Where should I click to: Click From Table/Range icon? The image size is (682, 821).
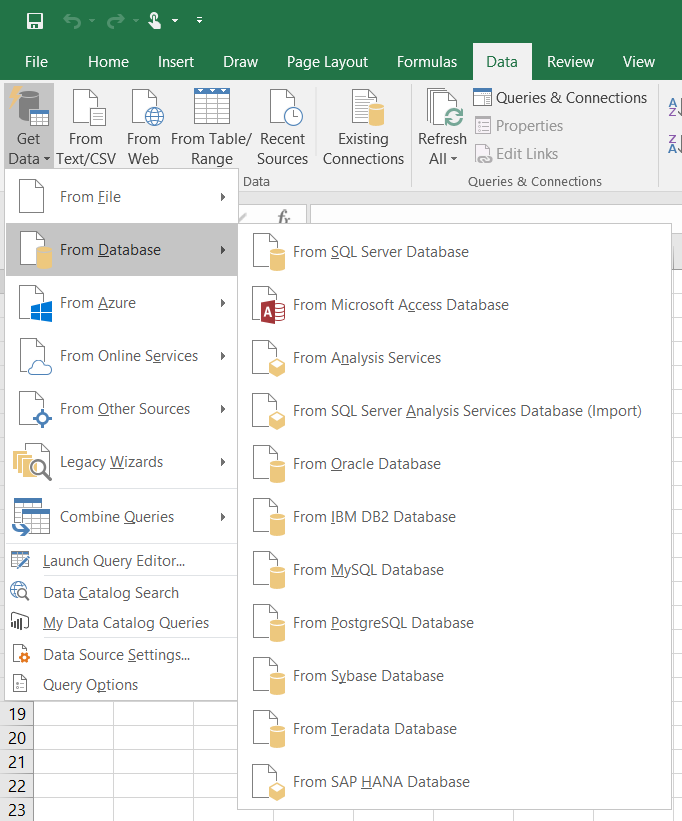(x=211, y=106)
